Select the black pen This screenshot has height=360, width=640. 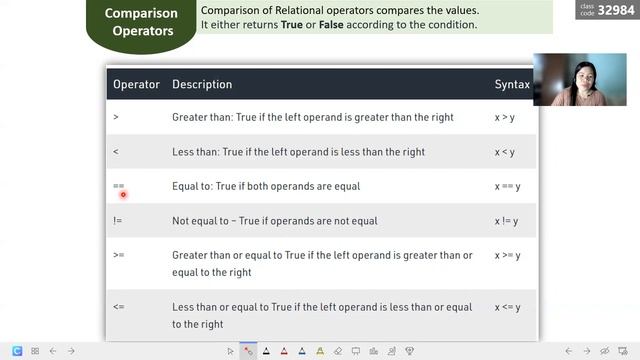266,351
